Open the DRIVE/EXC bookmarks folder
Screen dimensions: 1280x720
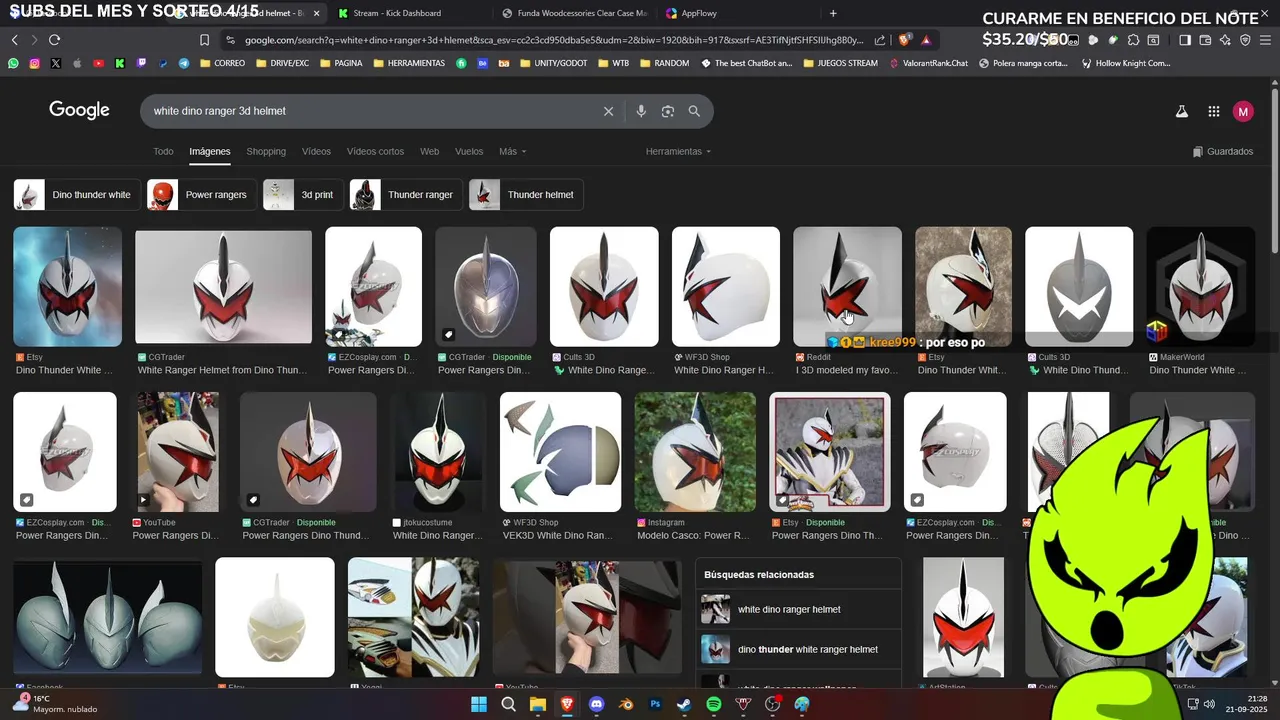point(282,63)
